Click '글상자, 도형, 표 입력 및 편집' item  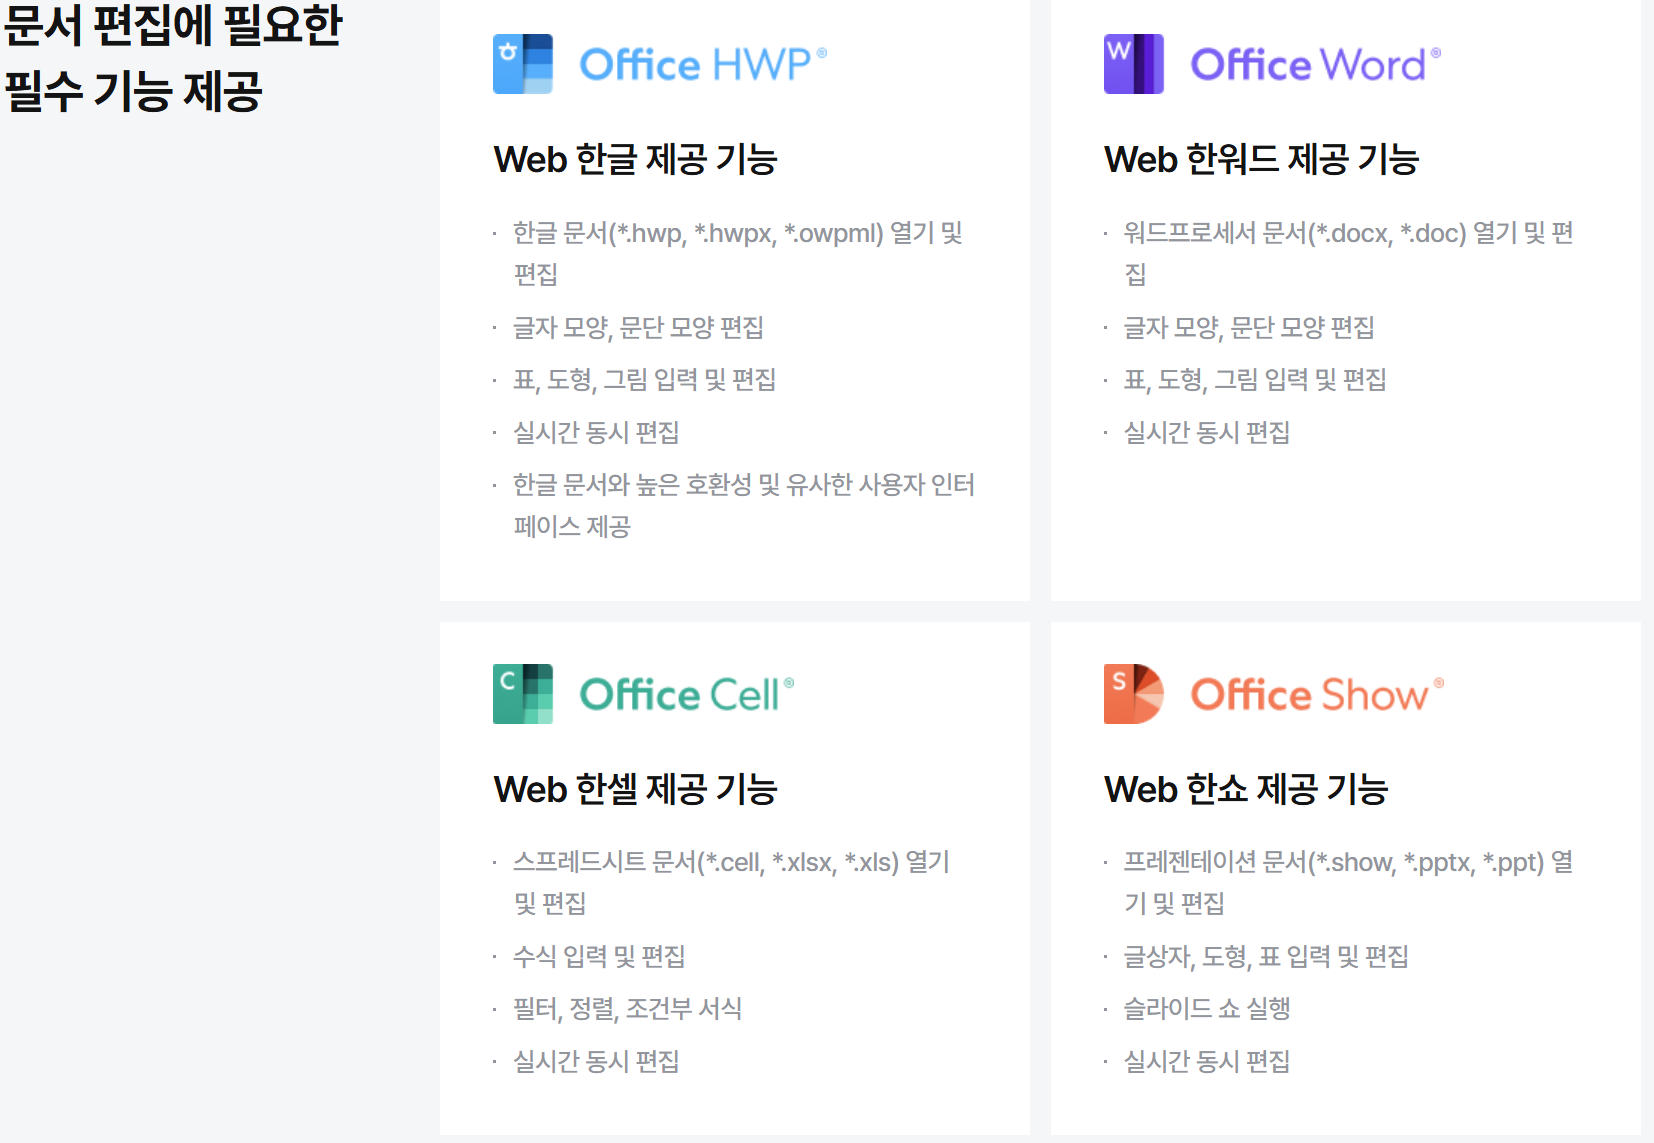pyautogui.click(x=1266, y=957)
